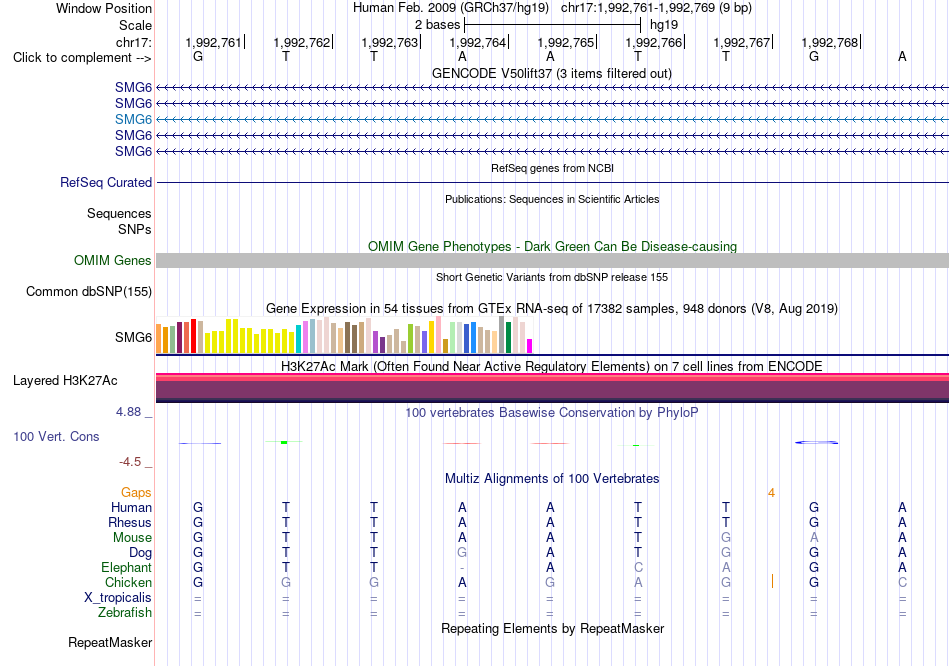The image size is (950, 666).
Task: Click the gray A in Mouse row
Action: (x=814, y=538)
